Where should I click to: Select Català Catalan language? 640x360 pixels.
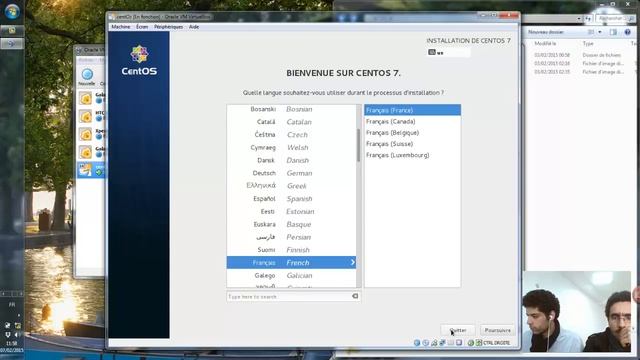(291, 122)
